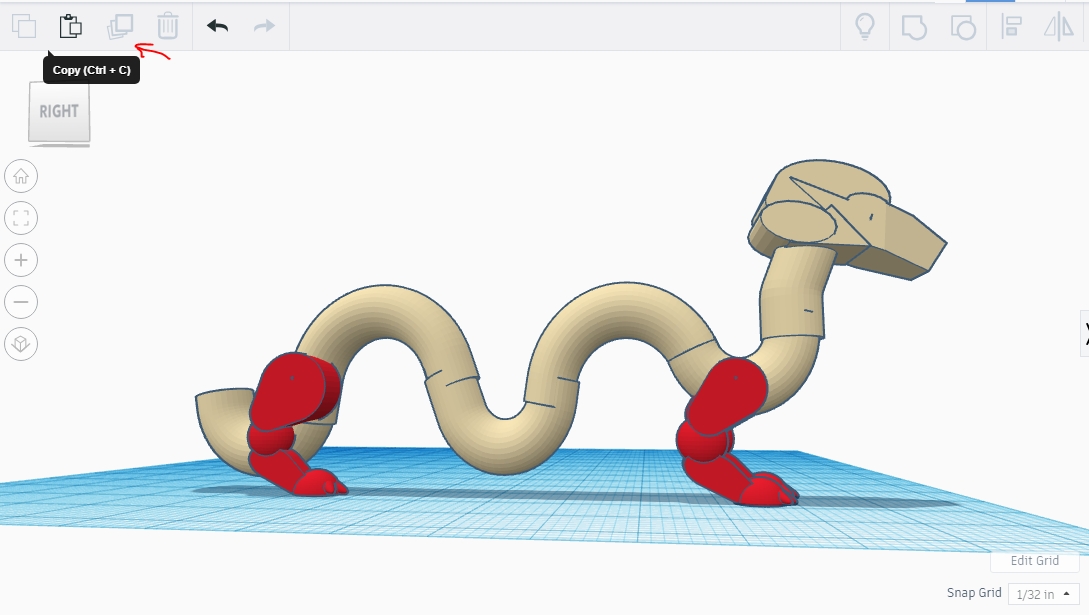Open the Snap Grid 1/32 in dropdown
The height and width of the screenshot is (615, 1089).
[x=1043, y=593]
